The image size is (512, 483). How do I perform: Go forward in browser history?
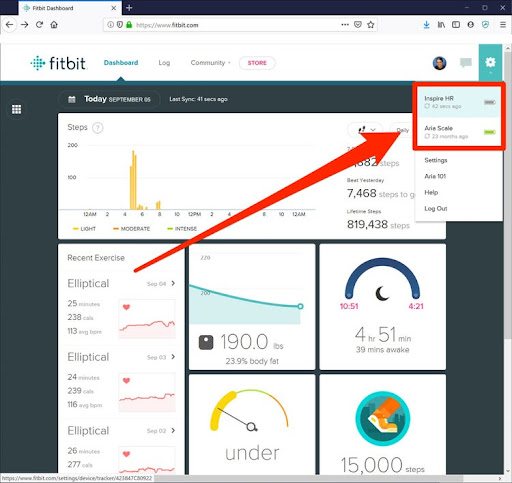tap(24, 25)
